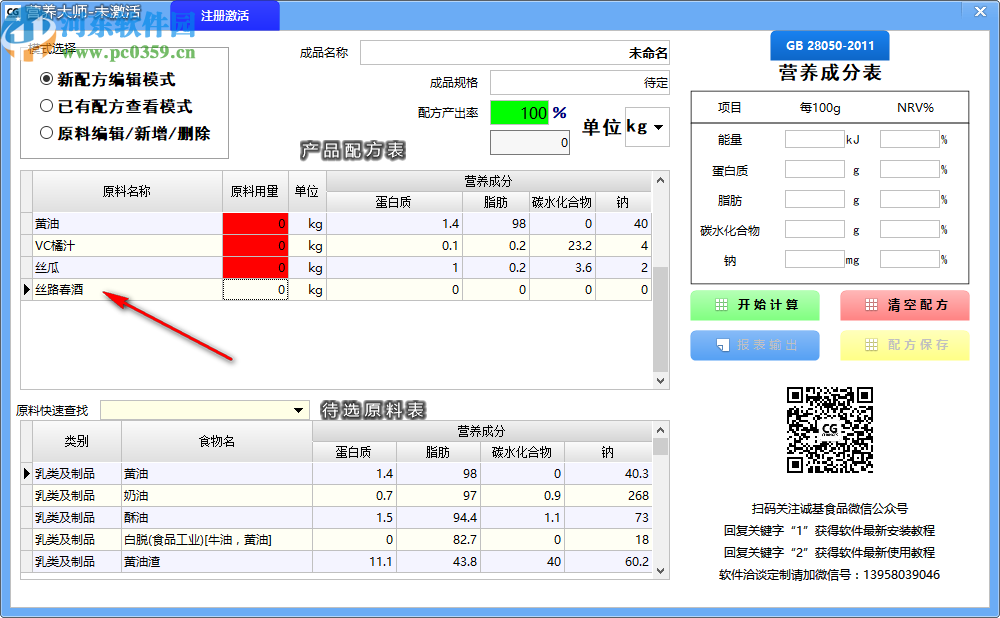Click the 食物名 column header

[217, 441]
